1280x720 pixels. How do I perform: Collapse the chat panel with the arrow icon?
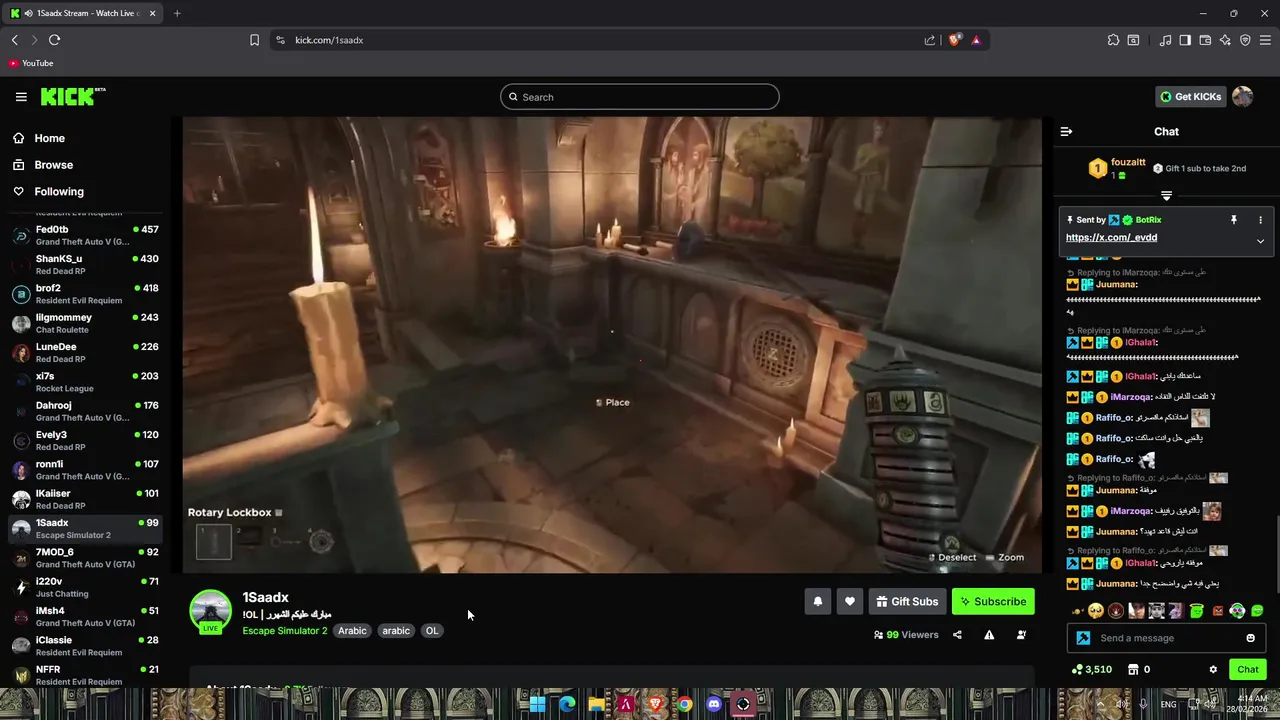(x=1066, y=132)
